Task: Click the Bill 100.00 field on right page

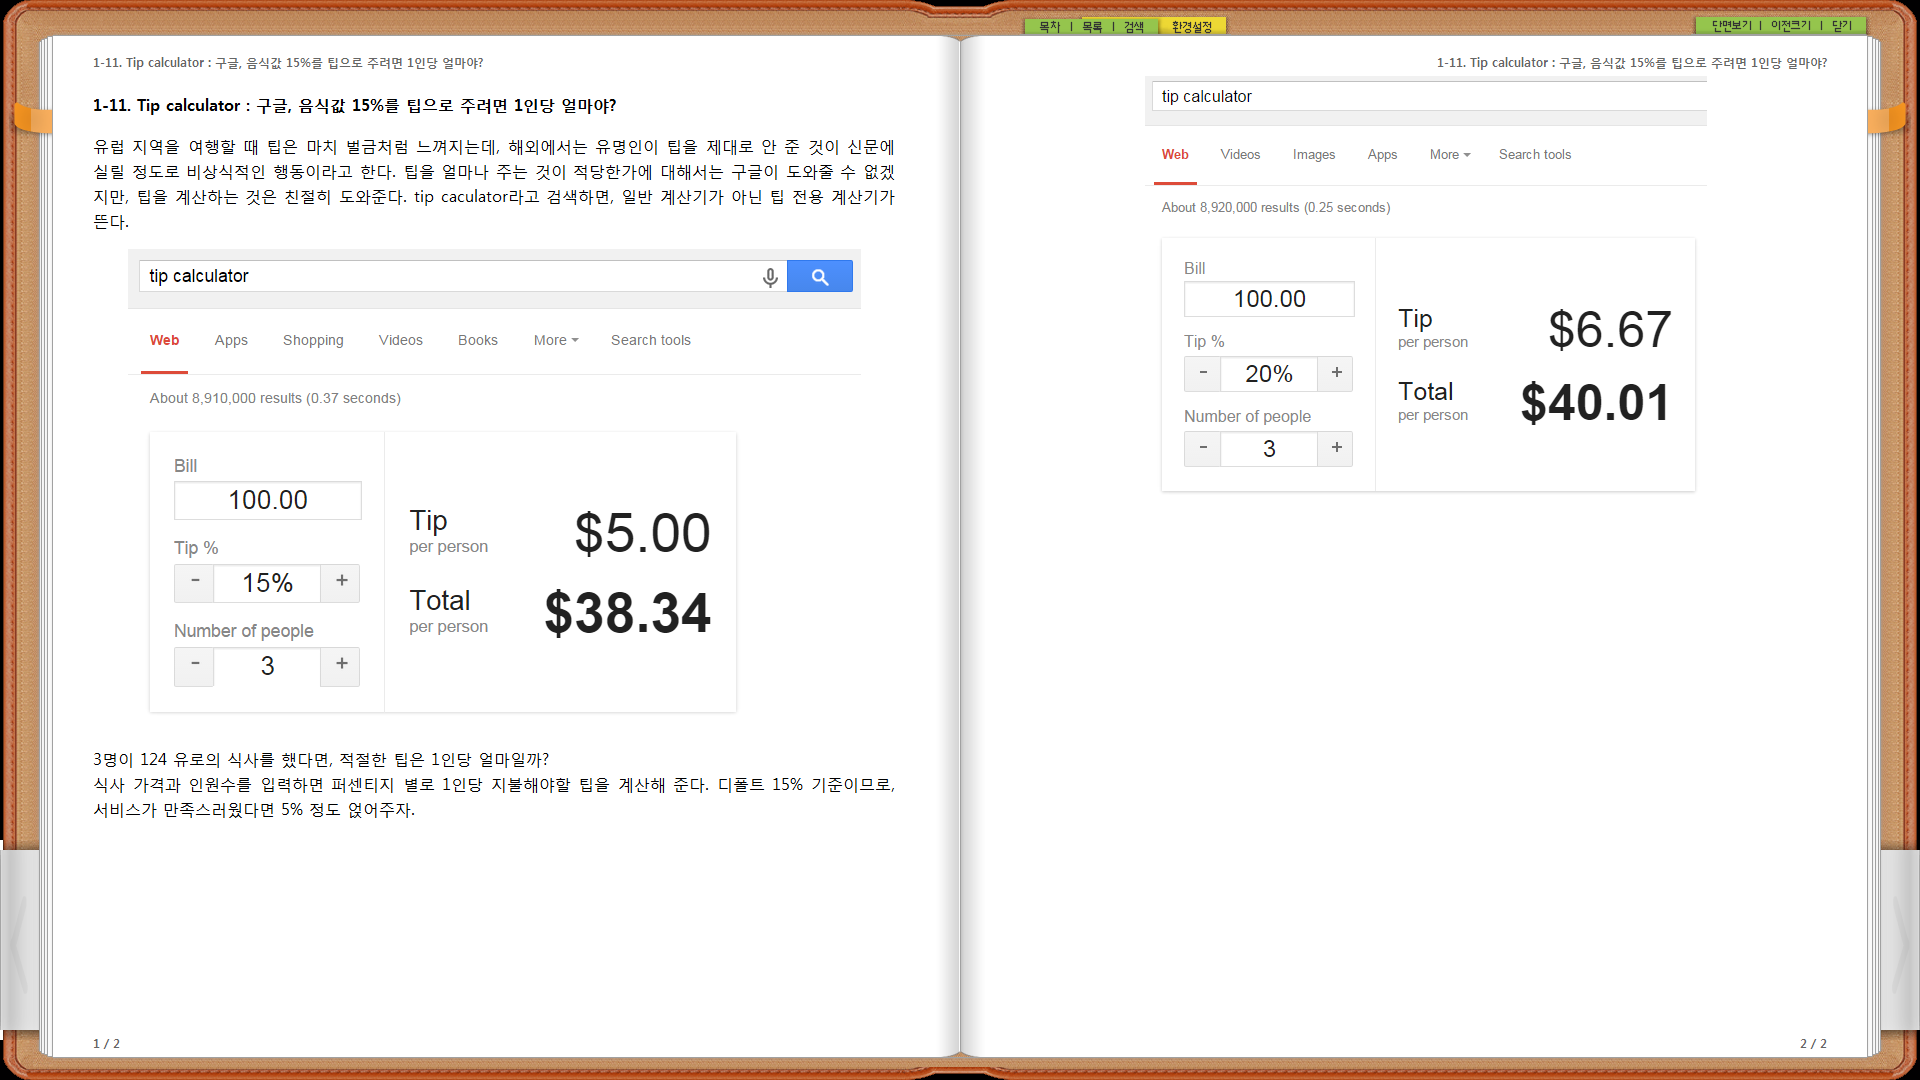Action: tap(1269, 299)
